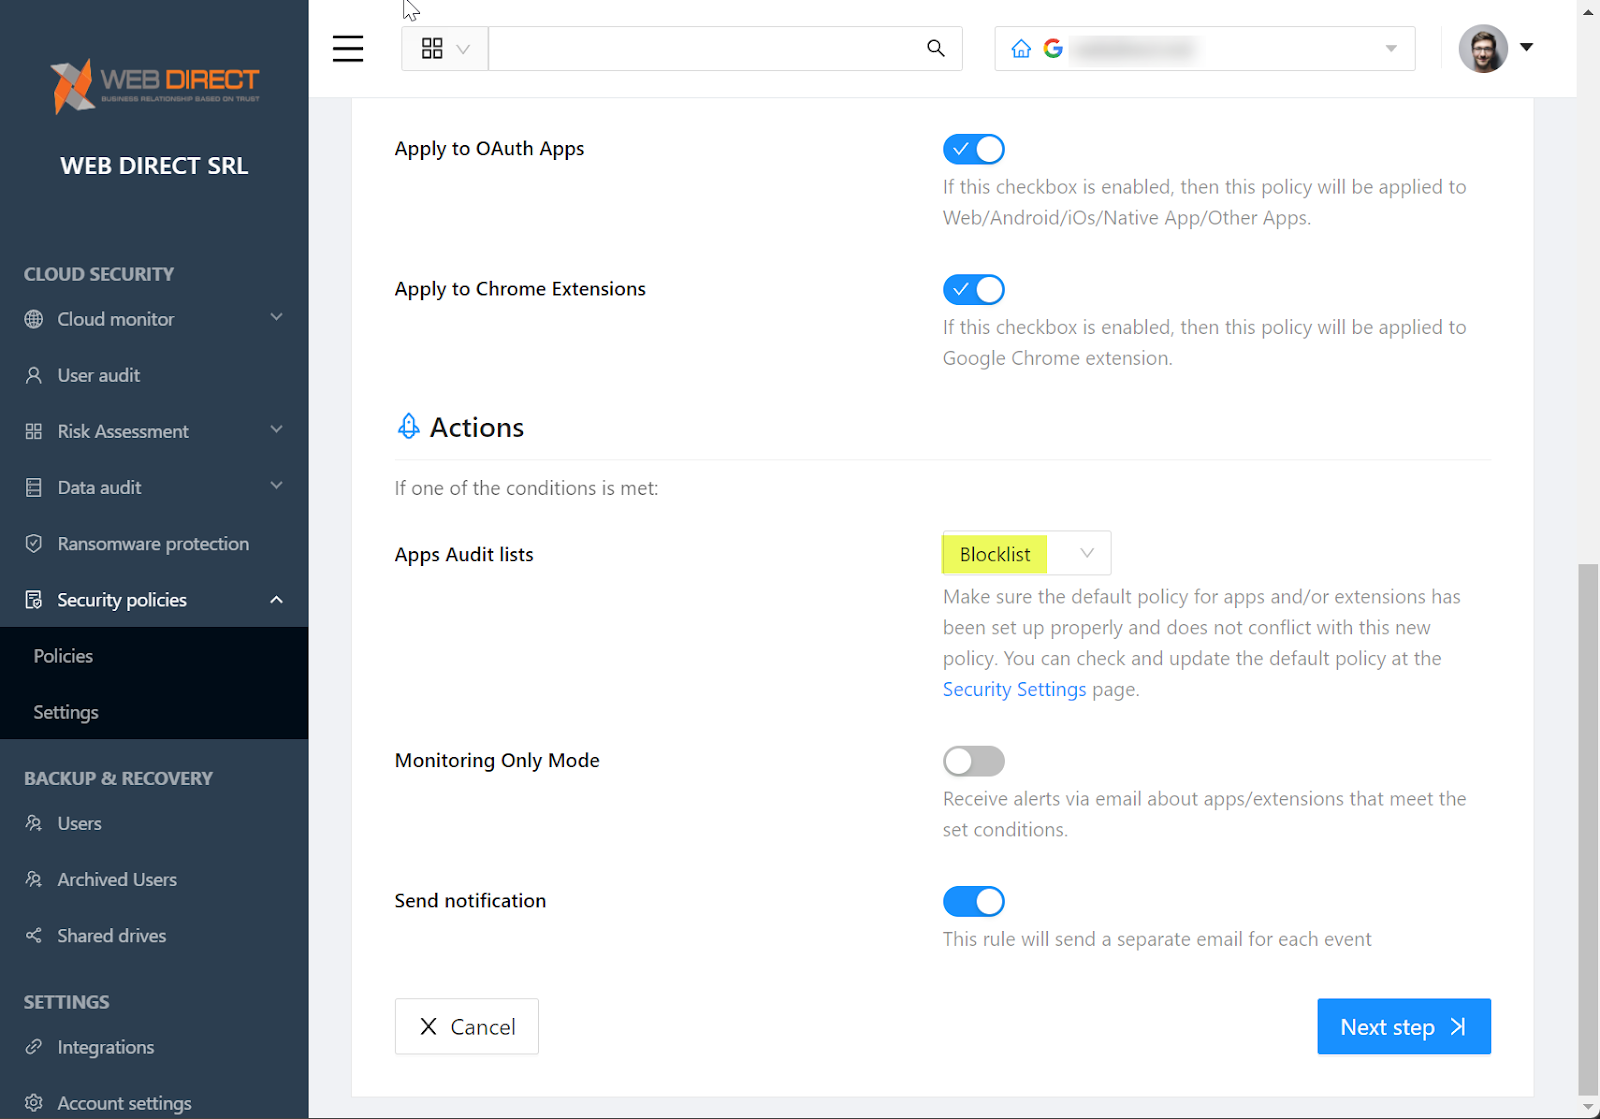Open Ransomware protection
1600x1119 pixels.
pyautogui.click(x=152, y=543)
